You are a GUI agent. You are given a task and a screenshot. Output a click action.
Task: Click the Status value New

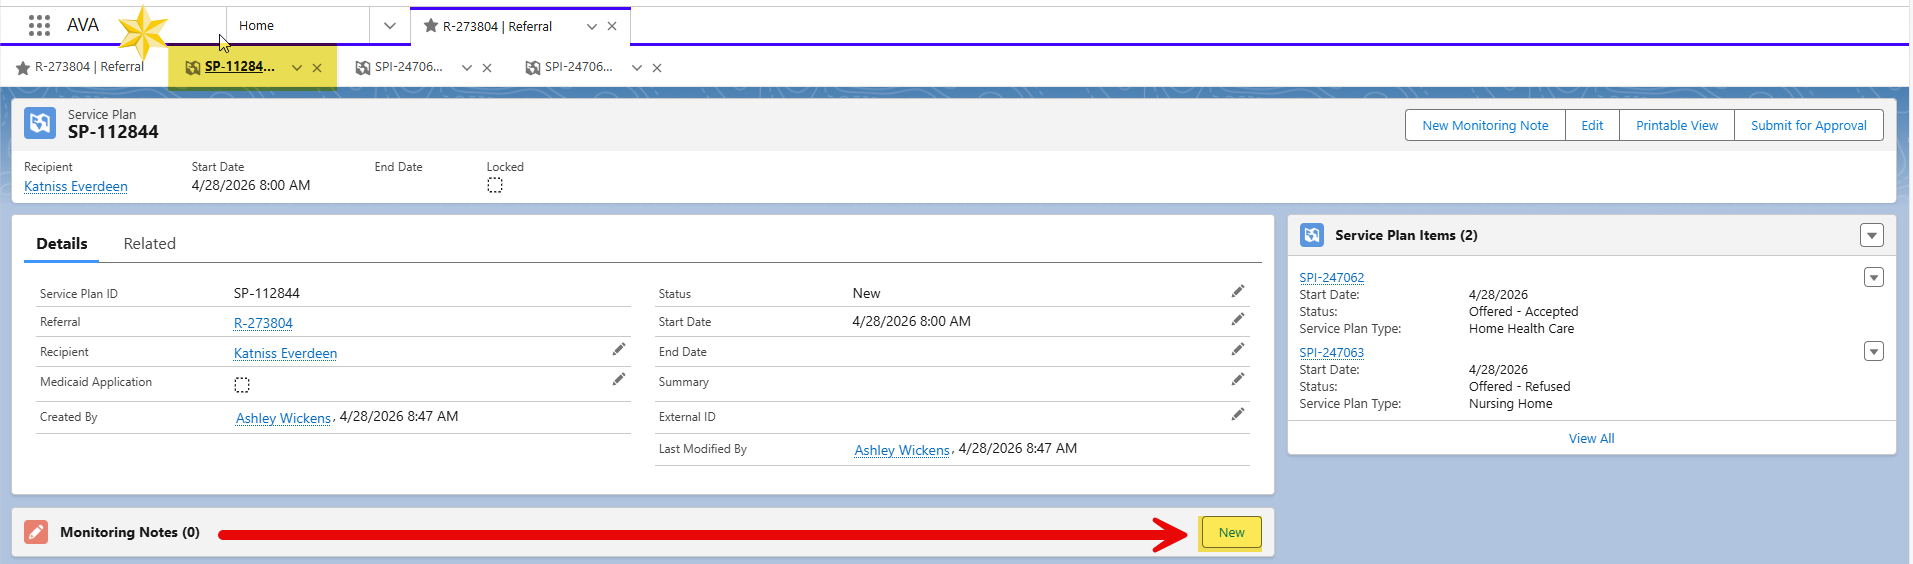coord(866,293)
